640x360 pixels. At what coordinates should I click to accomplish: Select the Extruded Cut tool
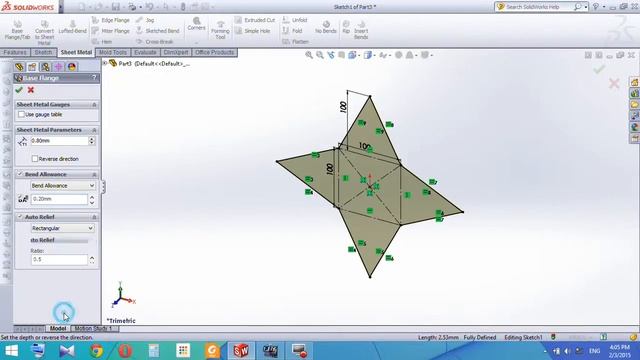(255, 20)
